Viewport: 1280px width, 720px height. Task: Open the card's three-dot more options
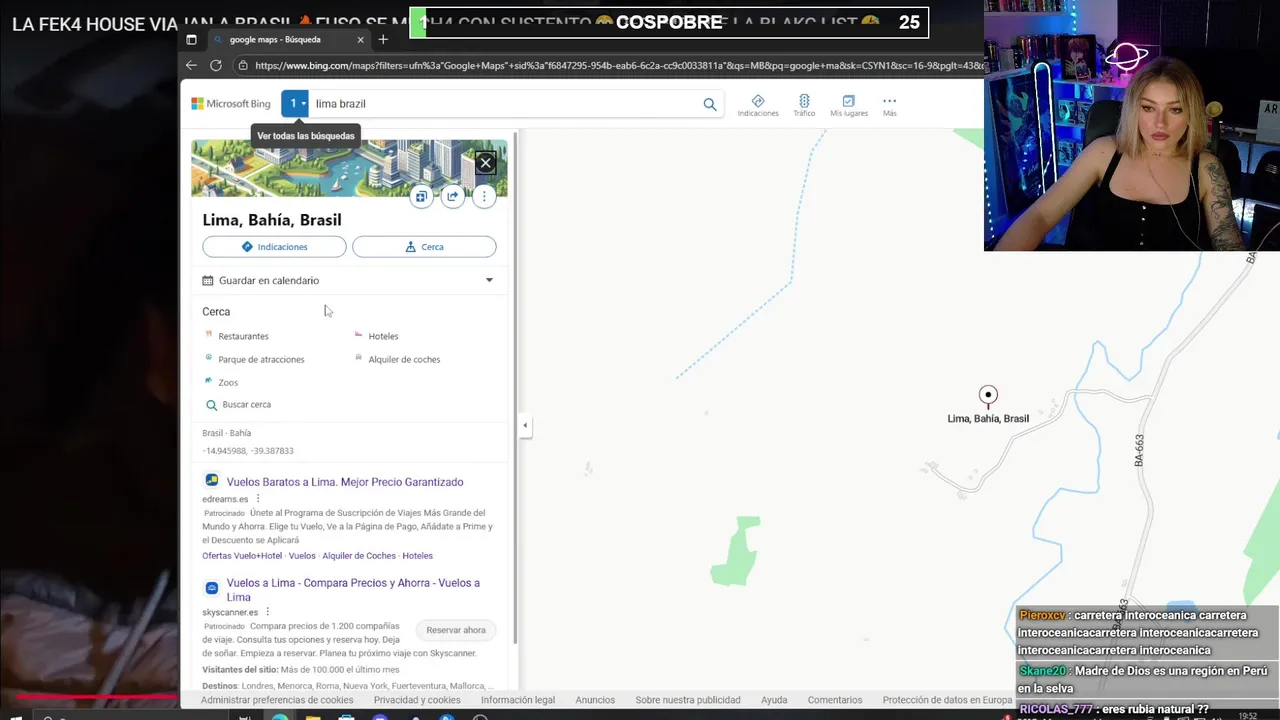coord(484,197)
